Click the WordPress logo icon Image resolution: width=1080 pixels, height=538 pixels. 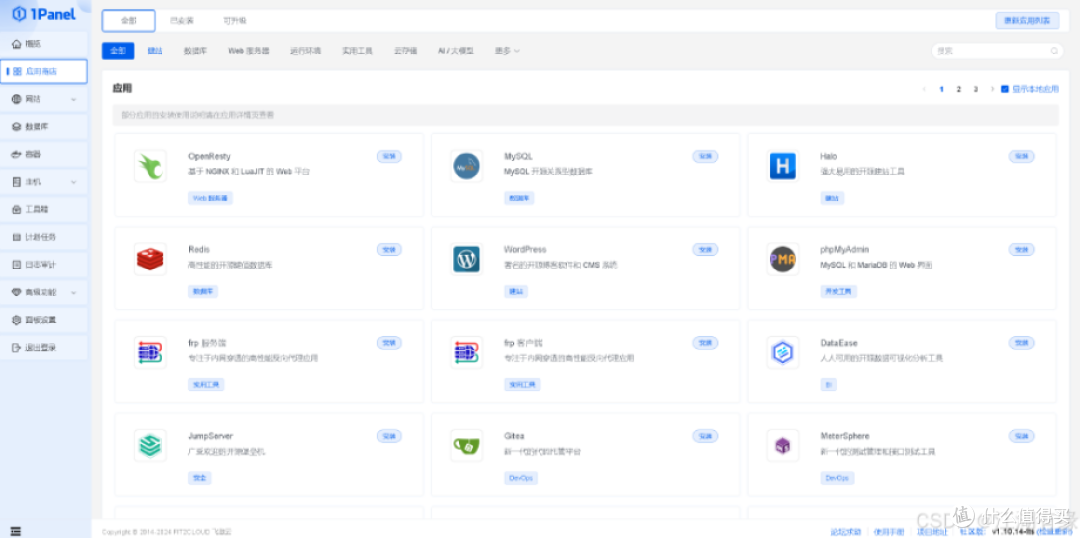[466, 259]
